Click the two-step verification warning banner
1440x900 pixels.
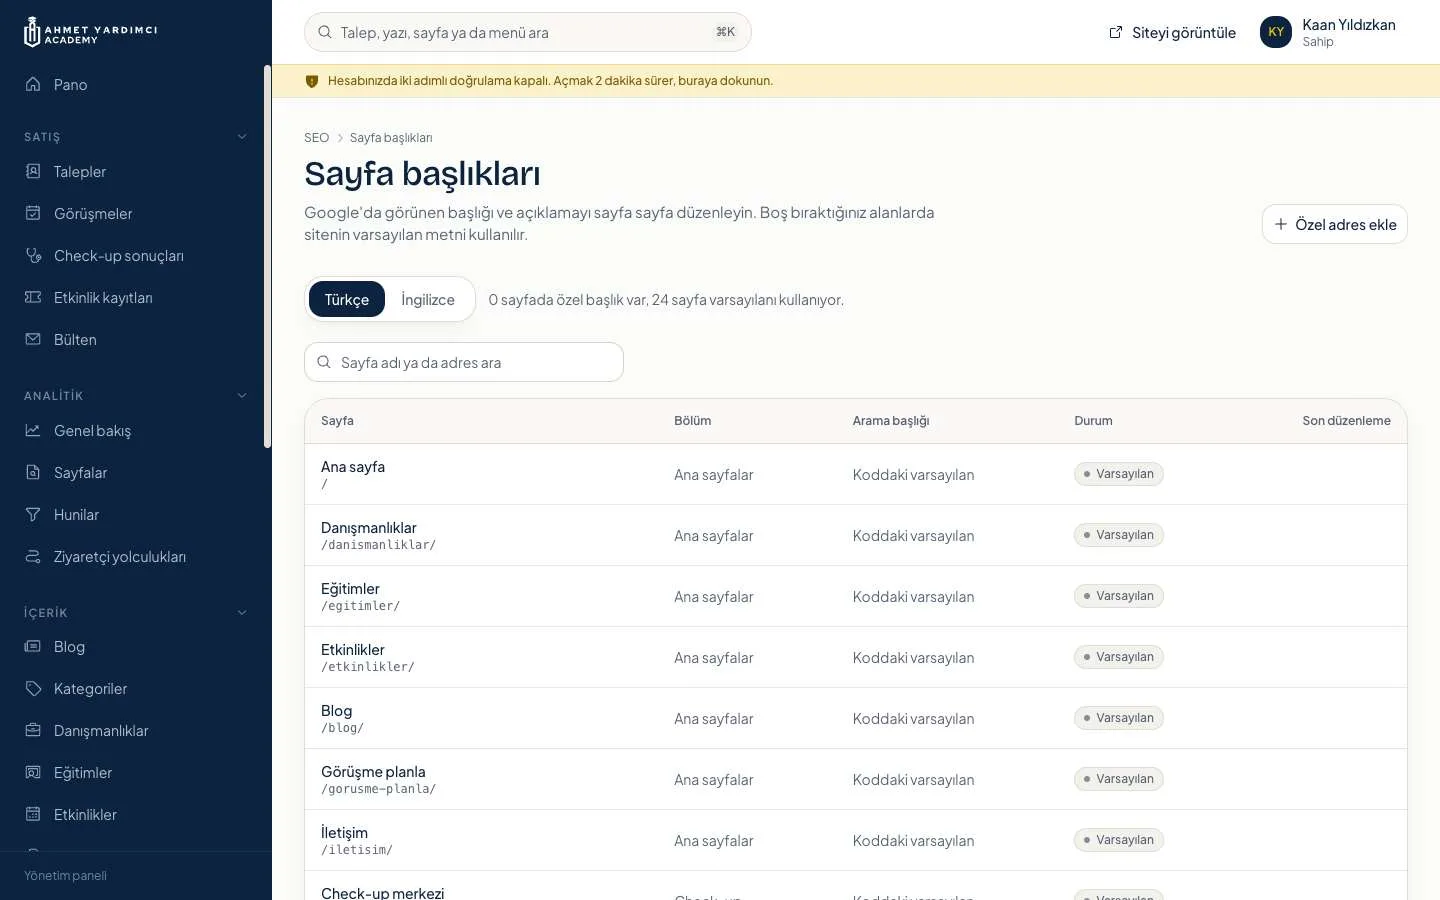856,81
